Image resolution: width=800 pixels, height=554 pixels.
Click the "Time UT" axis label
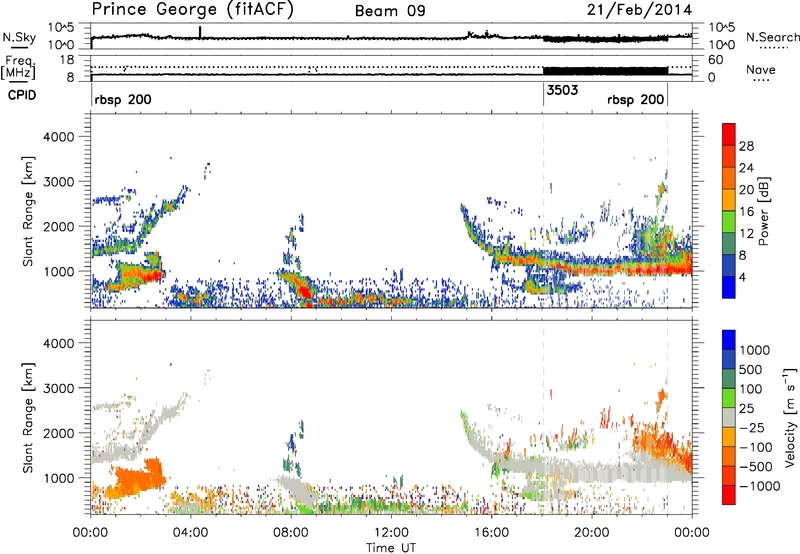click(391, 547)
